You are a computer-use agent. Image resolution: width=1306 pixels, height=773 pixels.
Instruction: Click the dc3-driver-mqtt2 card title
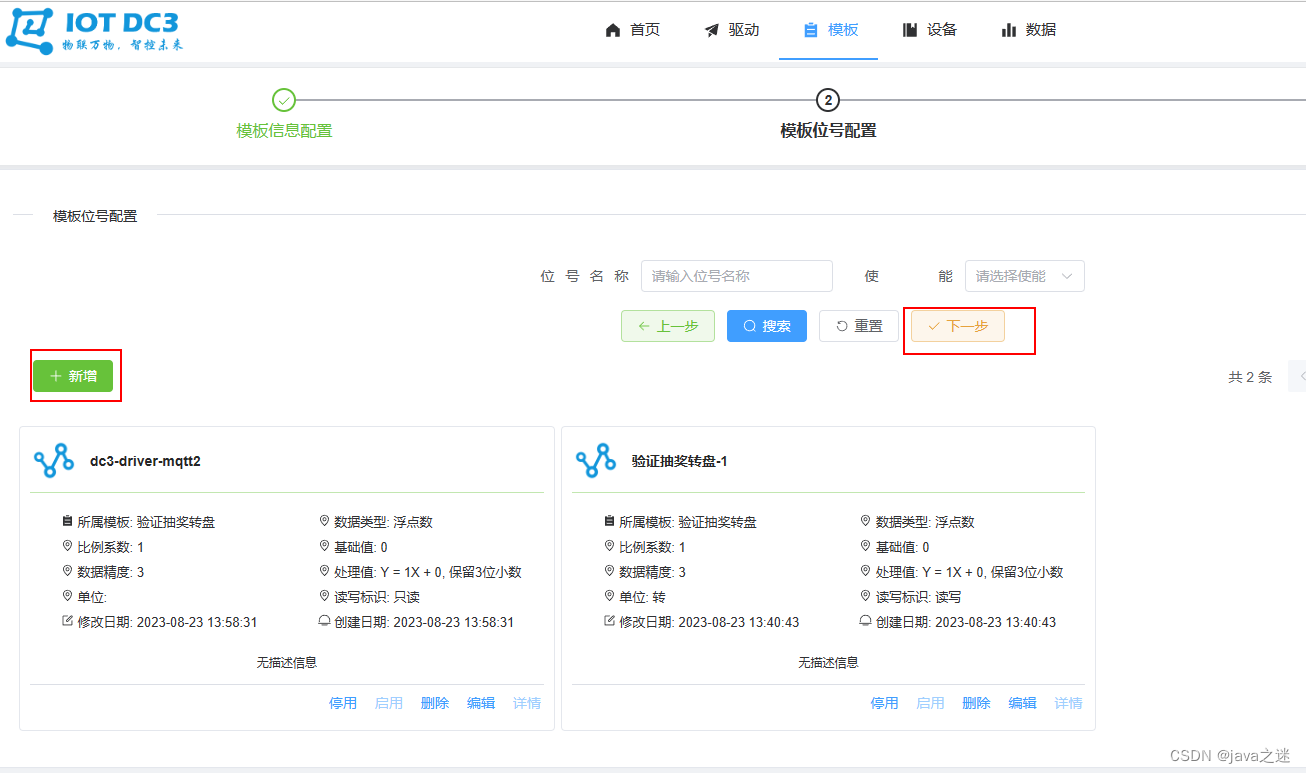click(145, 461)
